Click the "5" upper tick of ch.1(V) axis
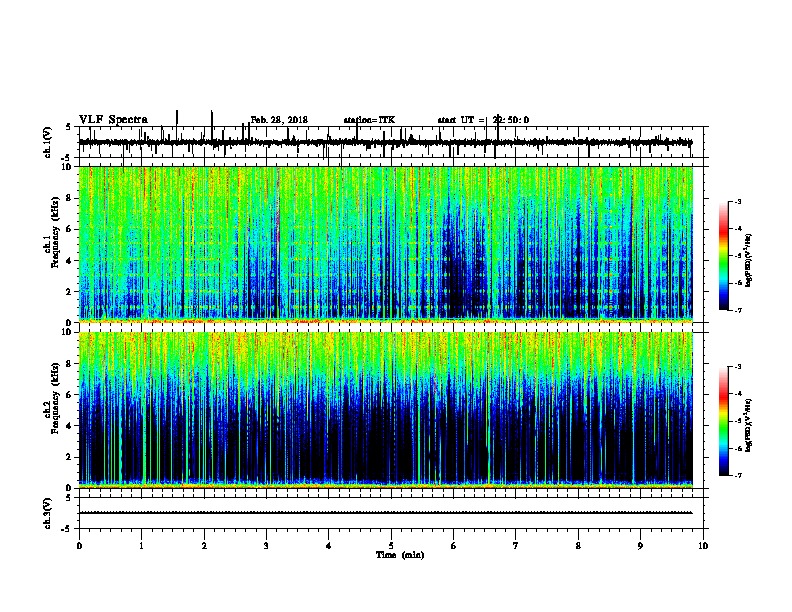 coord(69,127)
